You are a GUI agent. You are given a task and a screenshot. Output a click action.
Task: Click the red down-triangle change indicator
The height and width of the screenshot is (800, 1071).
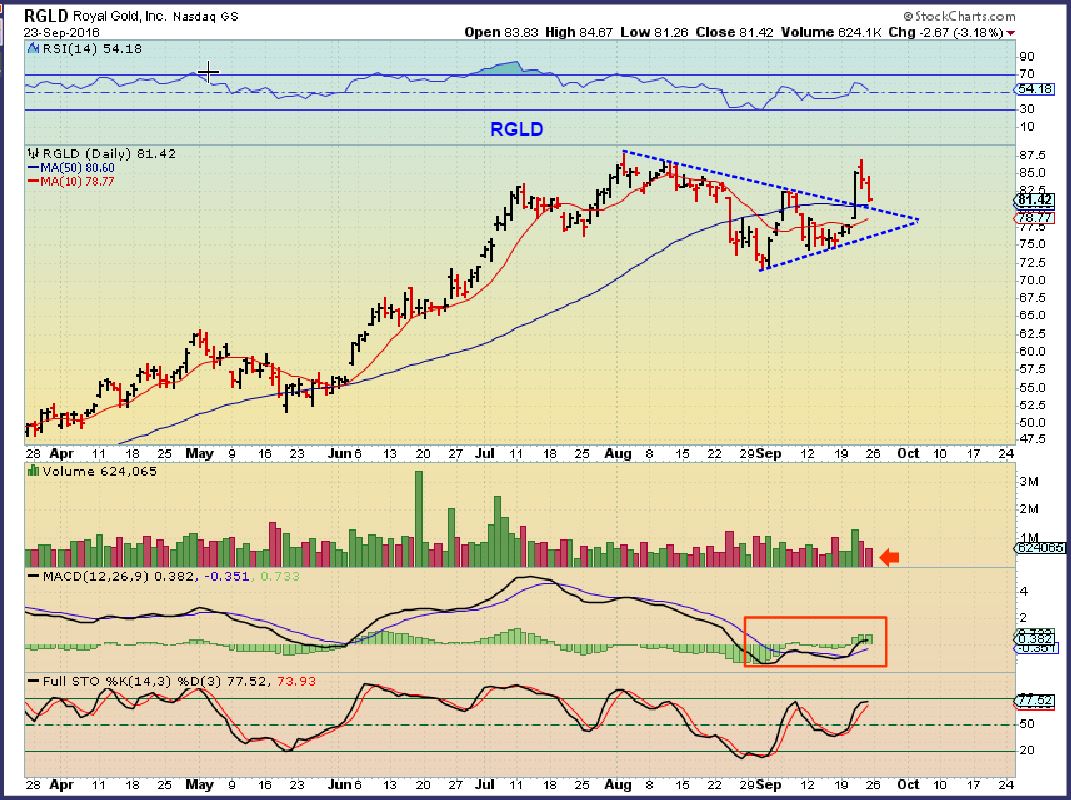click(x=1011, y=33)
